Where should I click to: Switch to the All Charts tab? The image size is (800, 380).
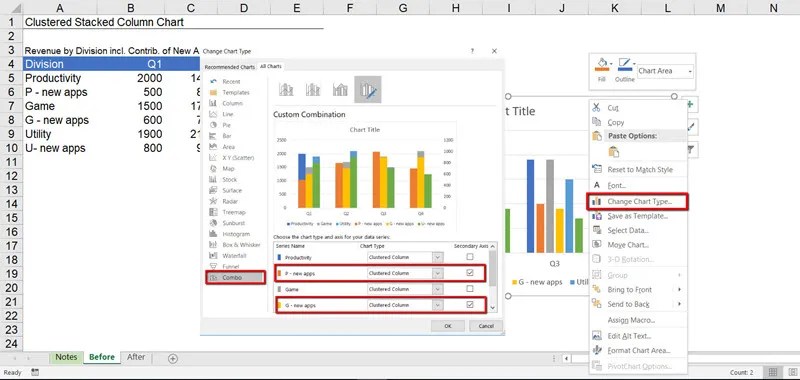pyautogui.click(x=270, y=66)
